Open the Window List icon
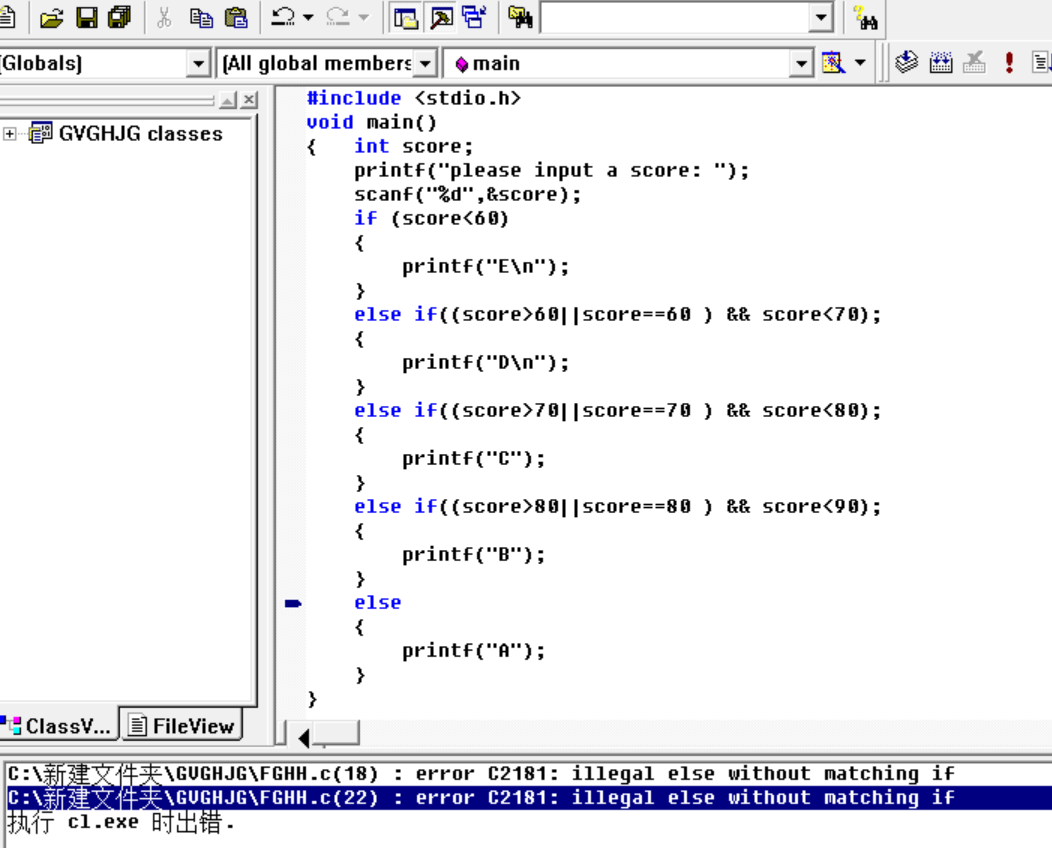 point(474,17)
